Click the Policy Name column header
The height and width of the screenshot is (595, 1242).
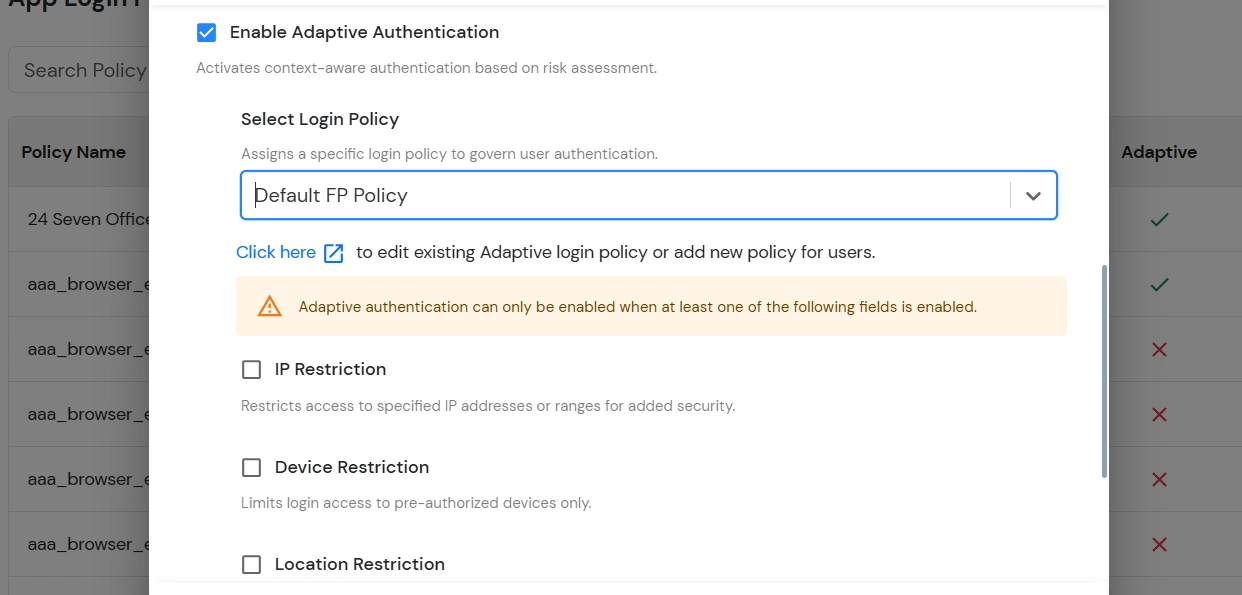coord(73,151)
